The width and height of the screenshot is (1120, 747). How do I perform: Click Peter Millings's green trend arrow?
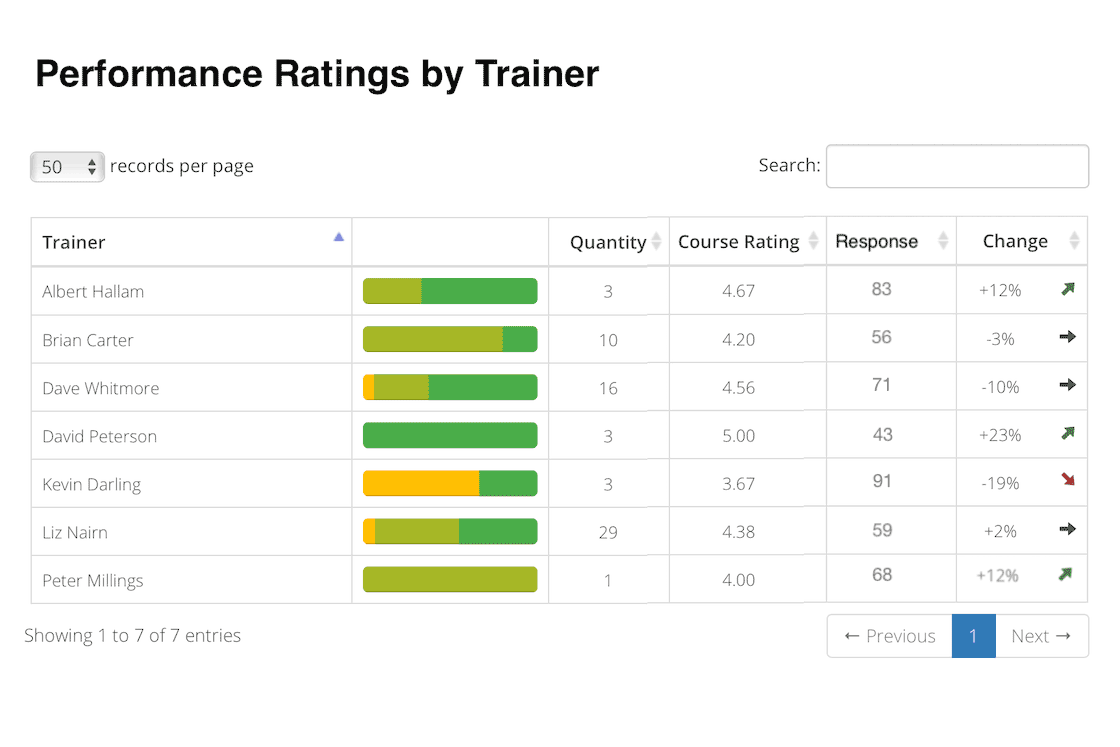[x=1068, y=577]
